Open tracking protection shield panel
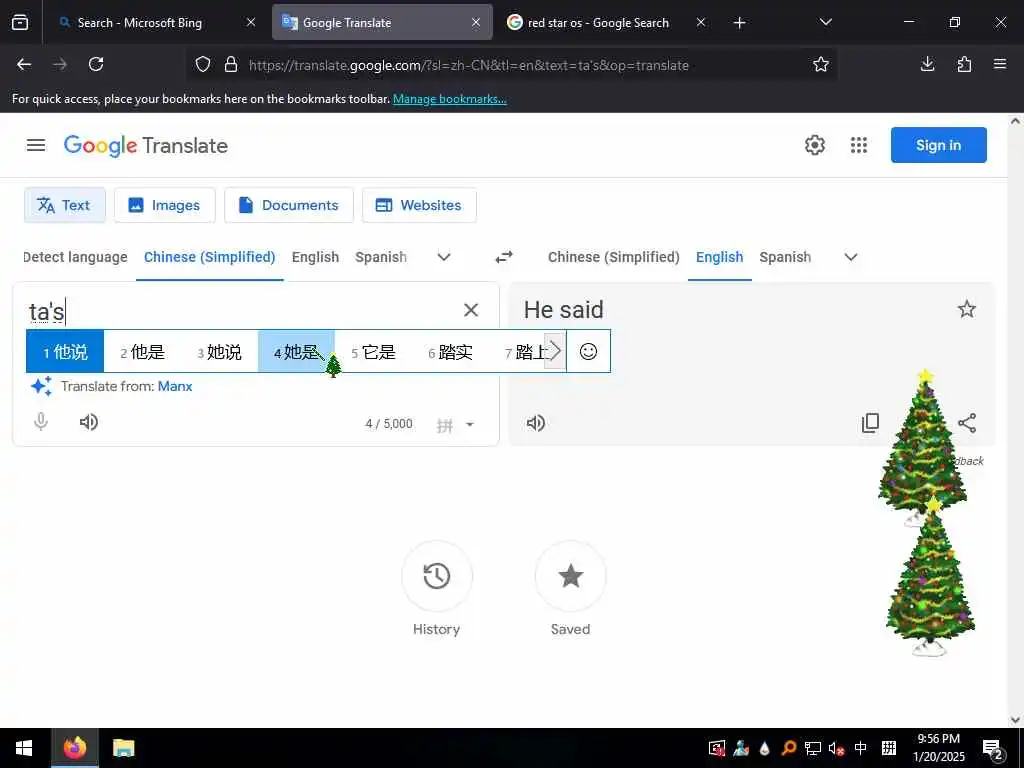The image size is (1024, 768). 203,64
